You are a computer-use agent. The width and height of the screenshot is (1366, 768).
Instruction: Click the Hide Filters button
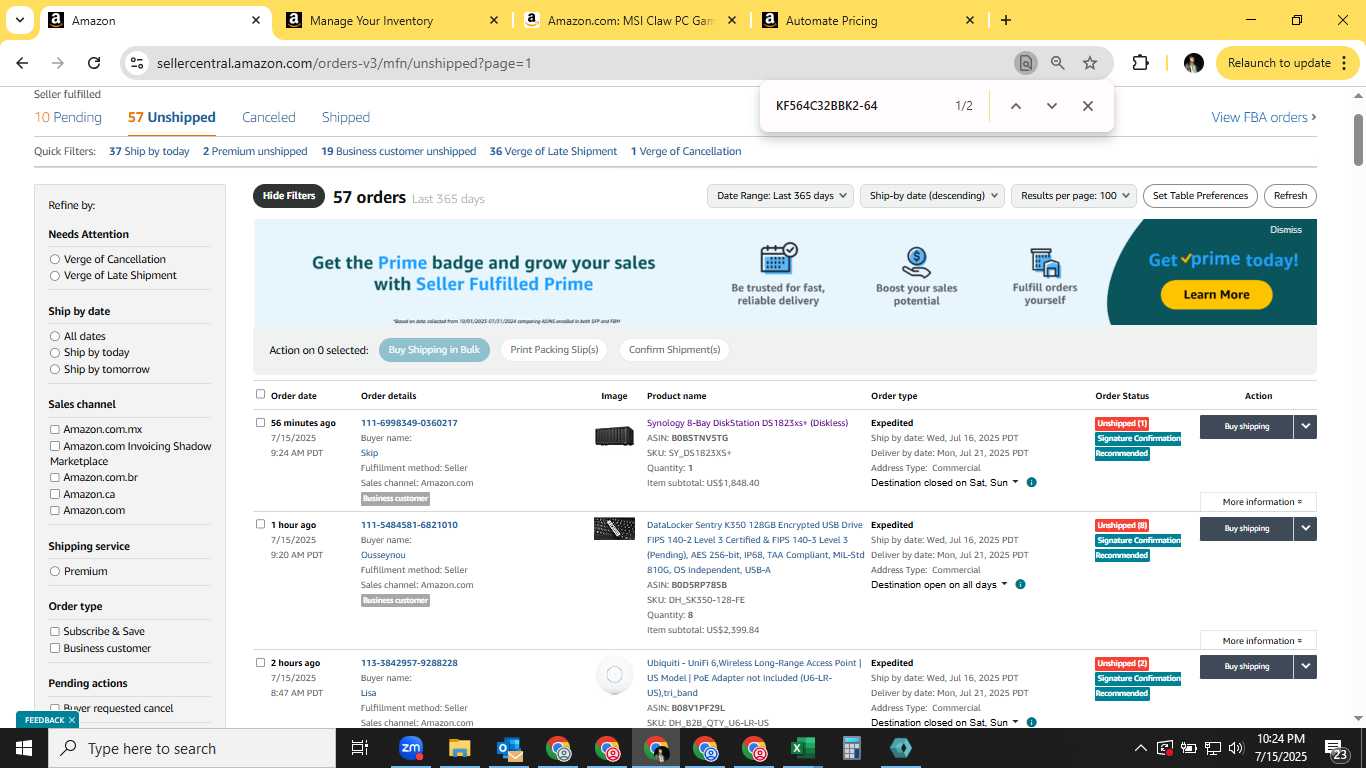[289, 196]
